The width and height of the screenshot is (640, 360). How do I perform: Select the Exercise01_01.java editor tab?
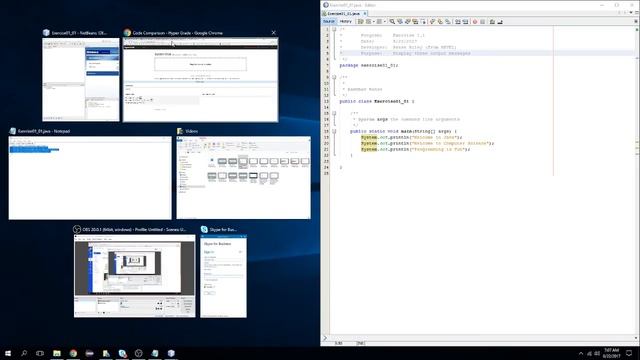click(344, 13)
